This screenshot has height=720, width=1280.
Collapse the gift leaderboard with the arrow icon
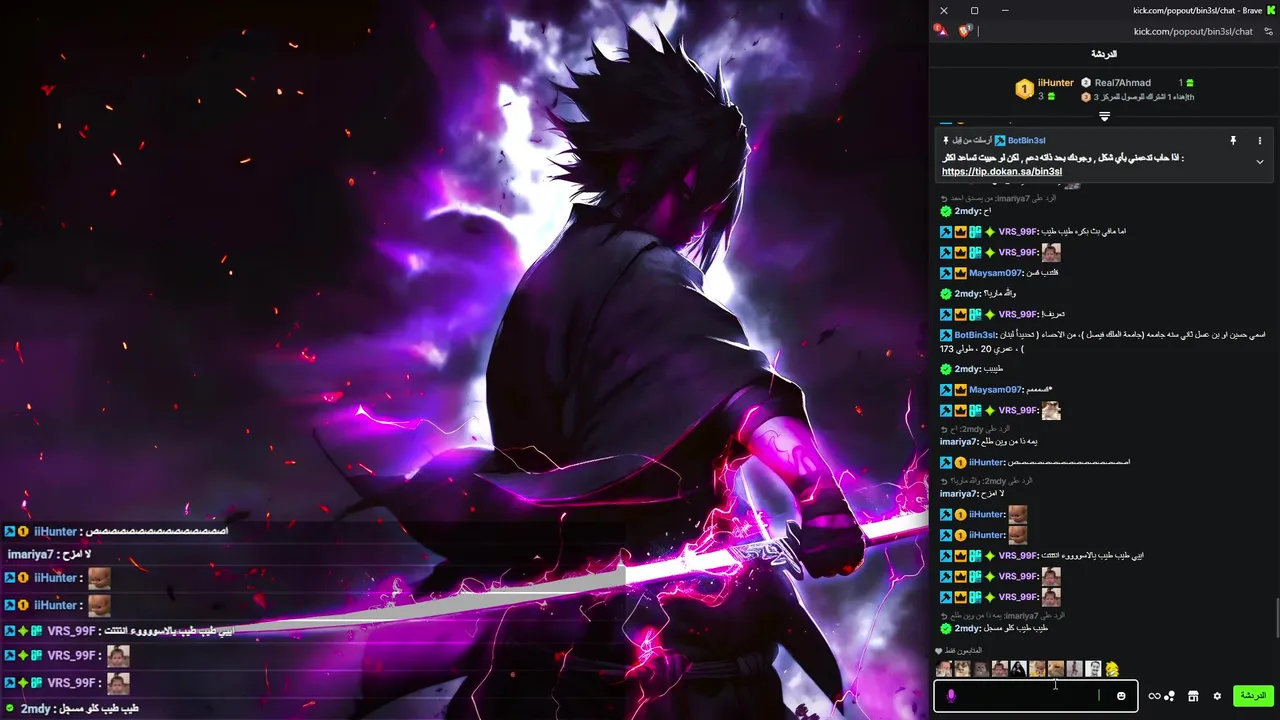pos(1104,117)
